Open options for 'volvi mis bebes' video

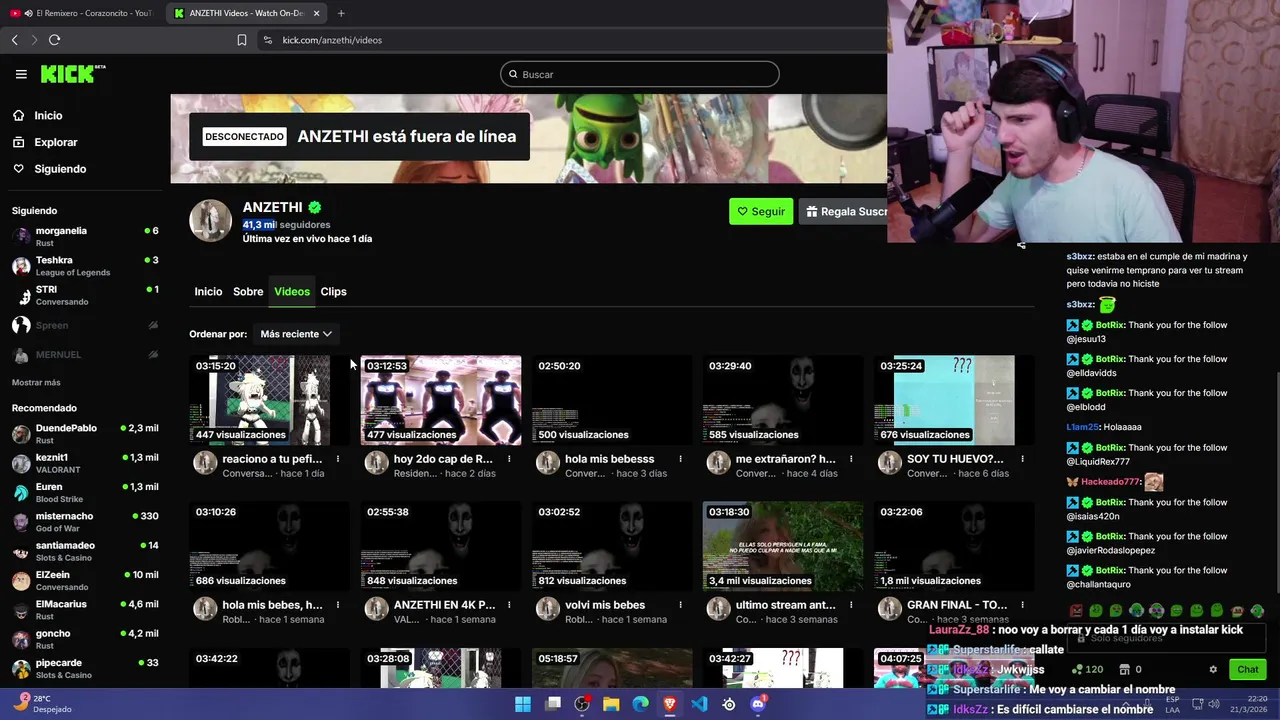click(x=680, y=605)
